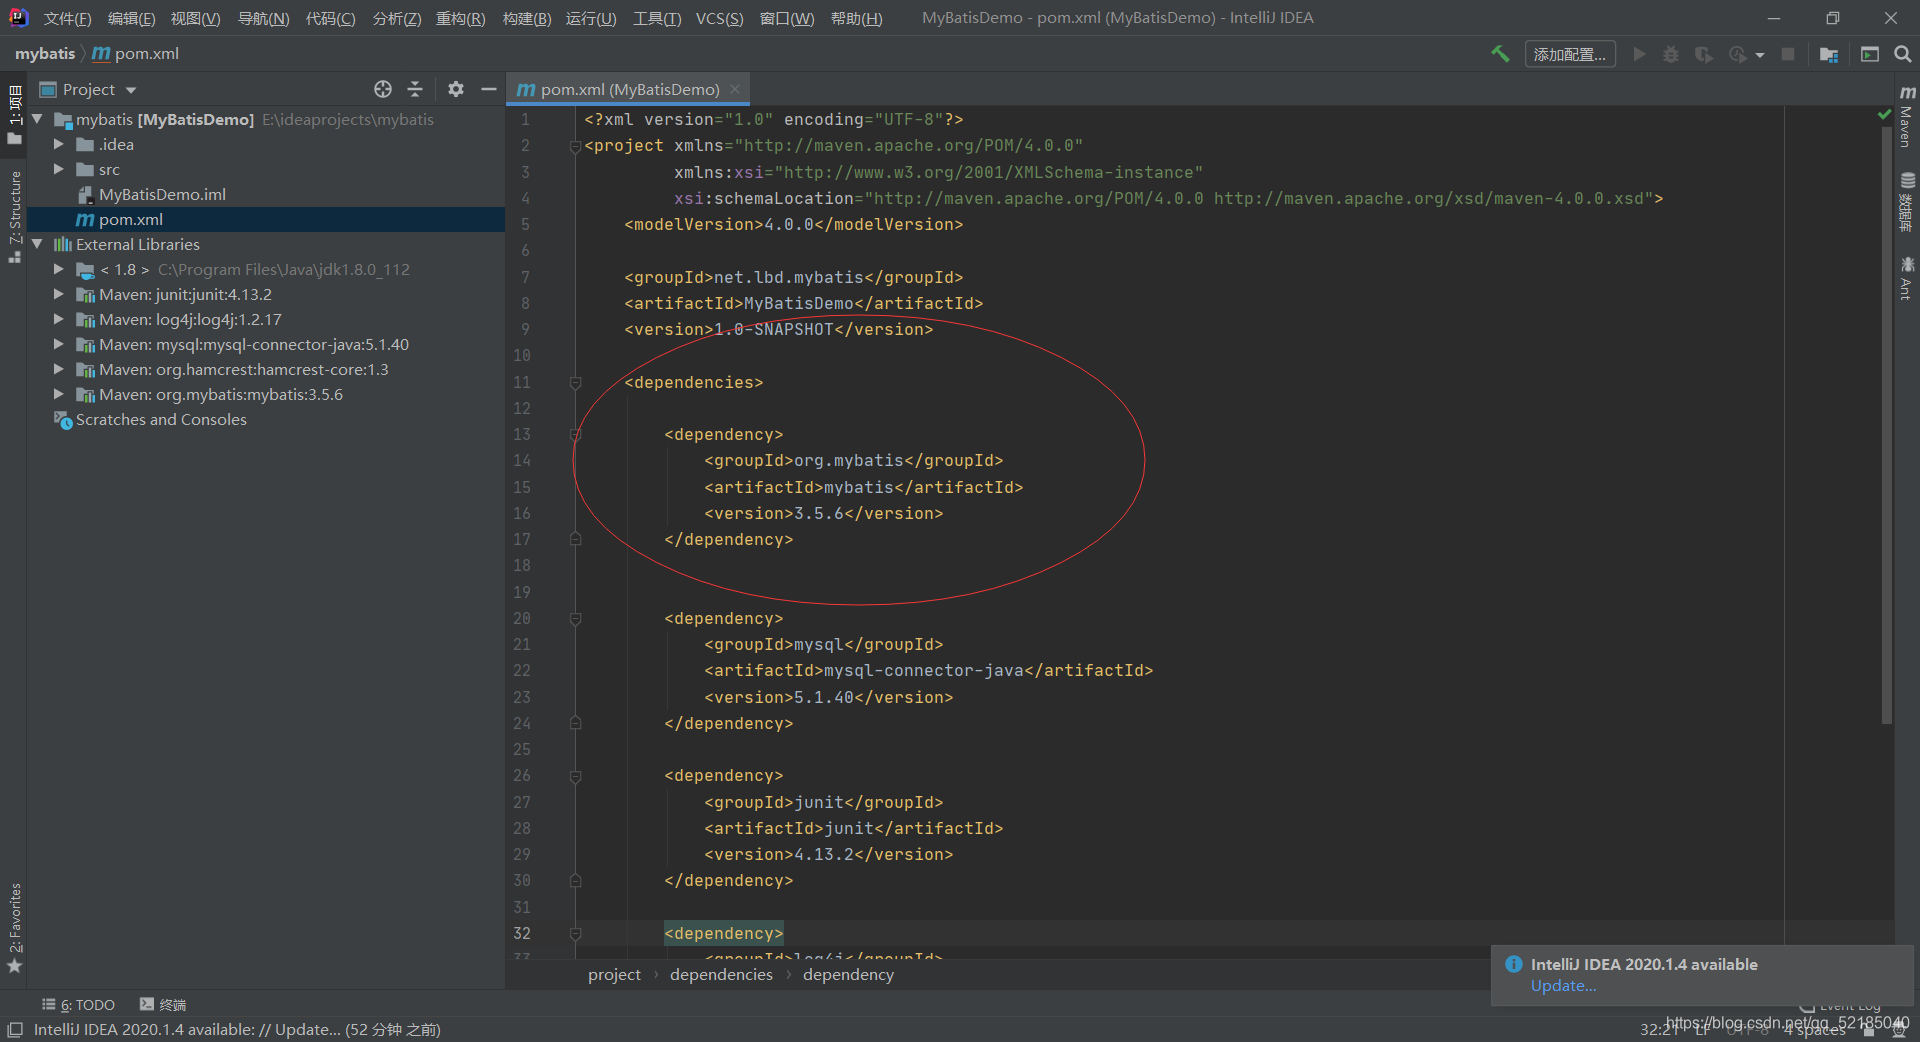Select pom.xml in project tree
1920x1042 pixels.
tap(130, 219)
